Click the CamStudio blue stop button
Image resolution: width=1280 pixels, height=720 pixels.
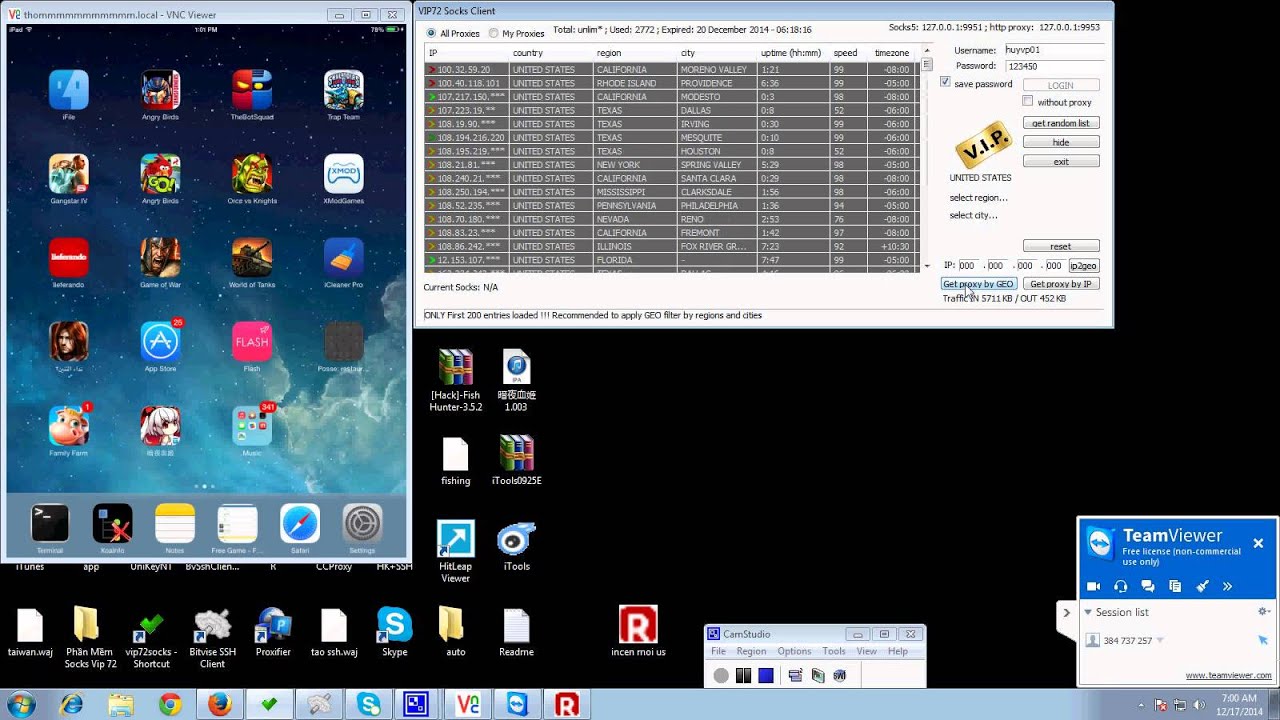click(x=766, y=676)
